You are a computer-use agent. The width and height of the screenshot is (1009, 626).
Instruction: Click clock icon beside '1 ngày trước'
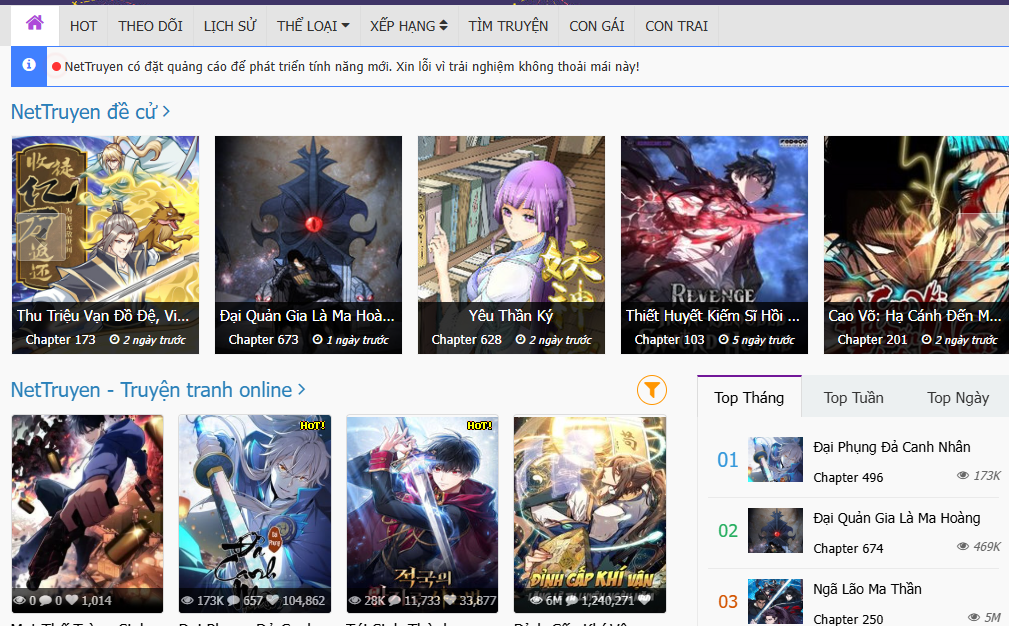(317, 339)
